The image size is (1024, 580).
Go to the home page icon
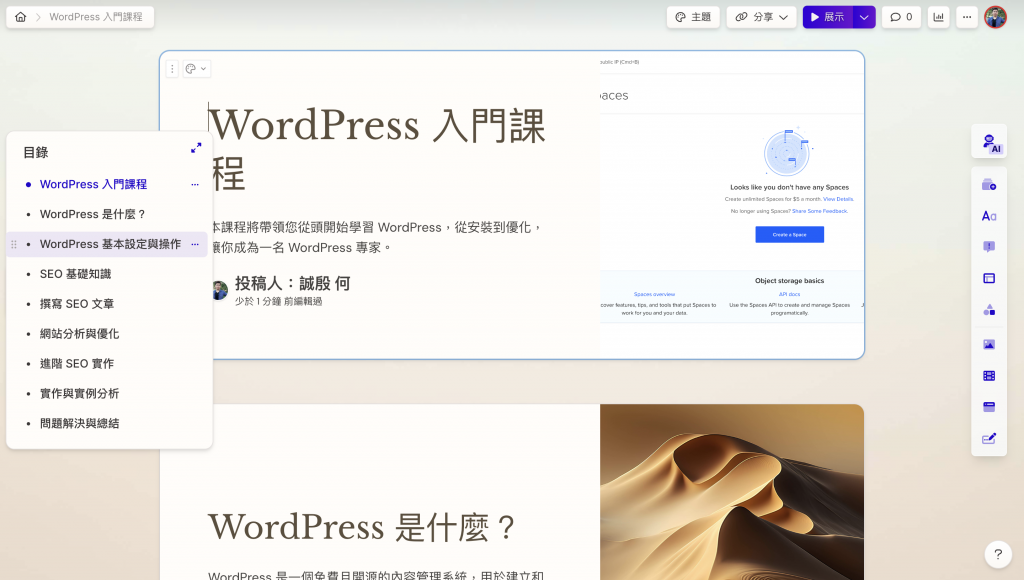[21, 17]
